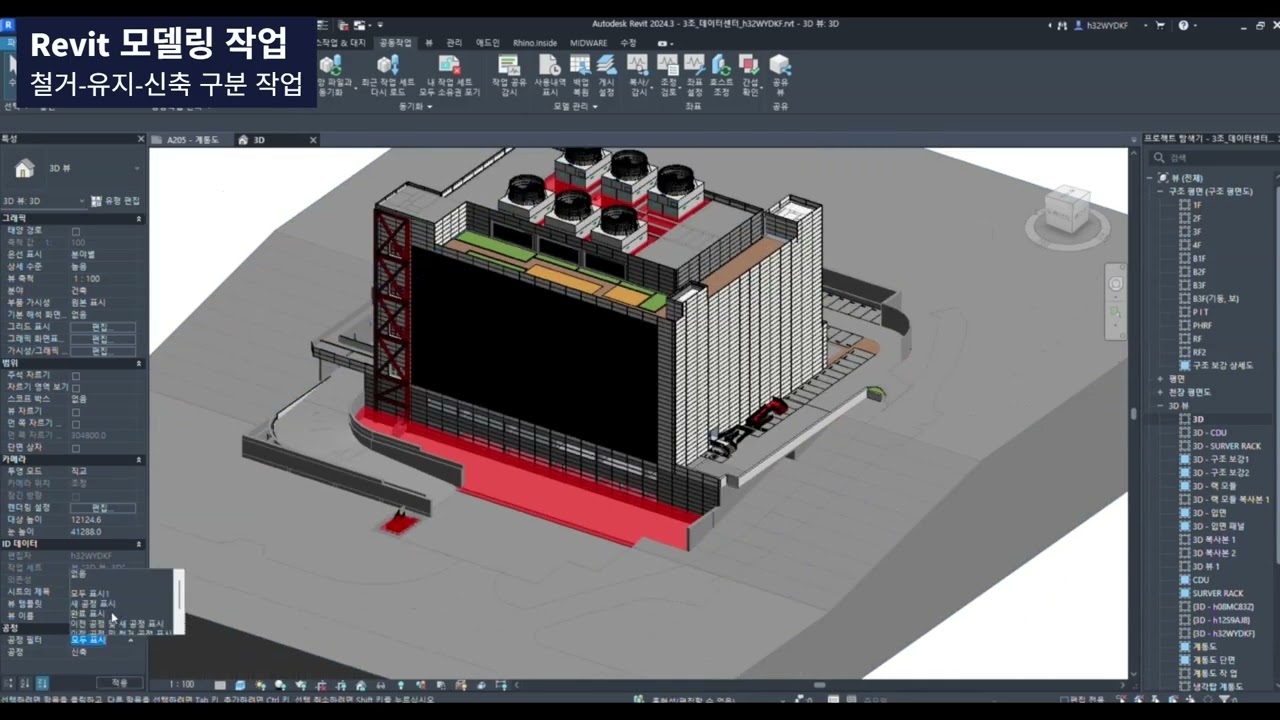Image resolution: width=1280 pixels, height=720 pixels.
Task: Check the 단면 상자 checkbox
Action: click(76, 448)
